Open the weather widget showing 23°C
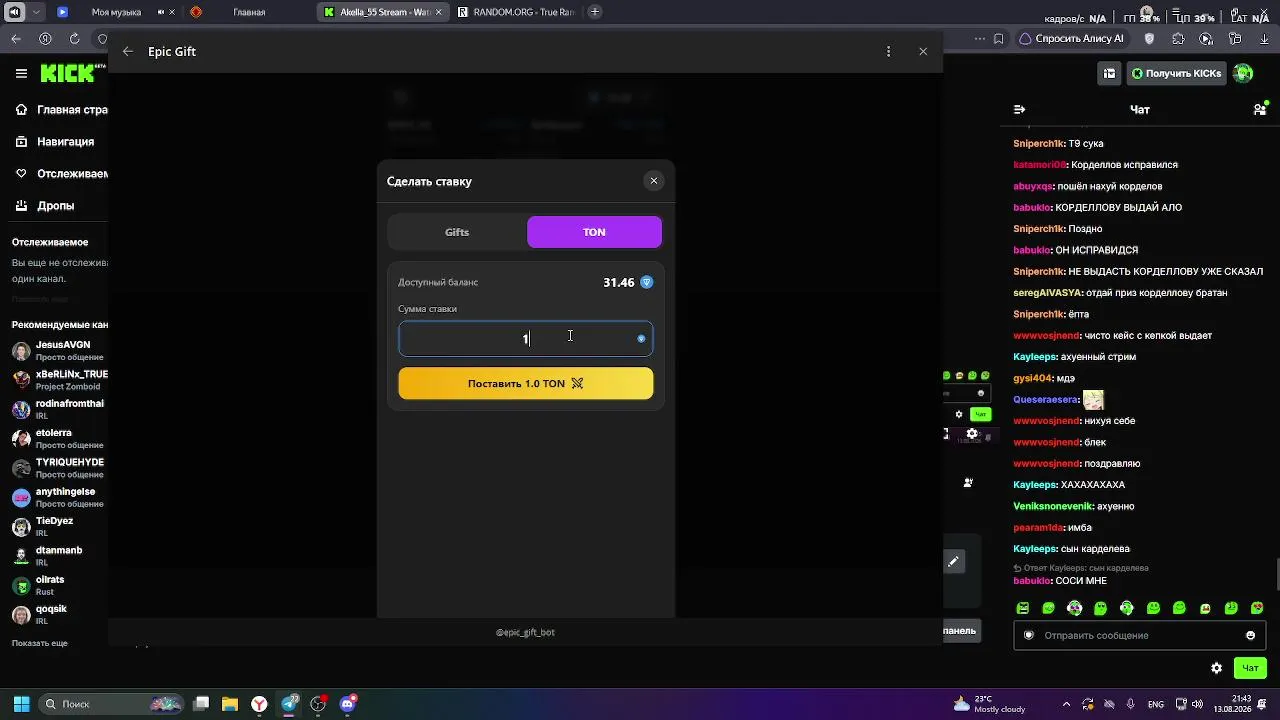This screenshot has height=720, width=1280. click(990, 704)
